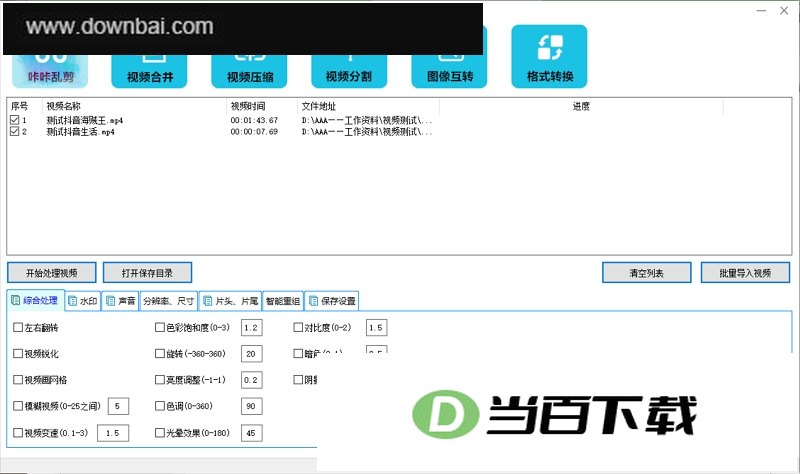Open the 格式转换 format conversion tool
The height and width of the screenshot is (474, 800).
click(x=549, y=57)
